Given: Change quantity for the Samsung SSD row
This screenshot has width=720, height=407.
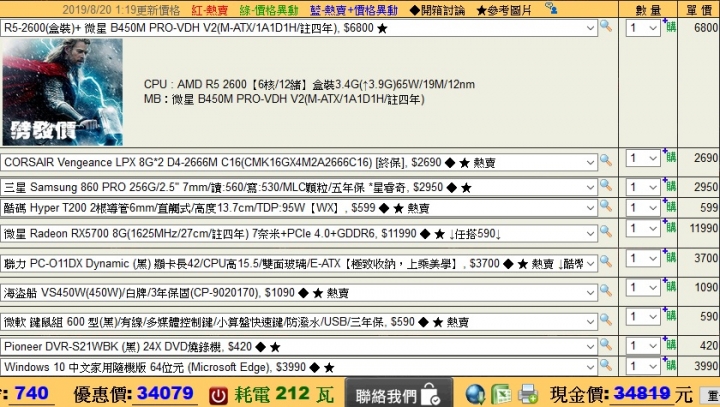Looking at the screenshot, I should tap(643, 187).
